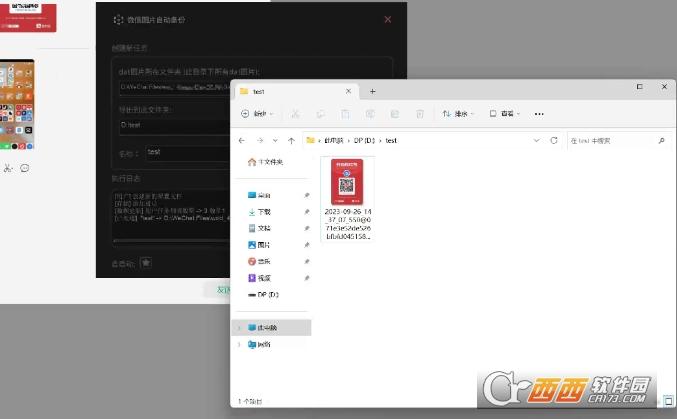The width and height of the screenshot is (677, 419).
Task: Add a new Explorer tab
Action: pyautogui.click(x=373, y=92)
